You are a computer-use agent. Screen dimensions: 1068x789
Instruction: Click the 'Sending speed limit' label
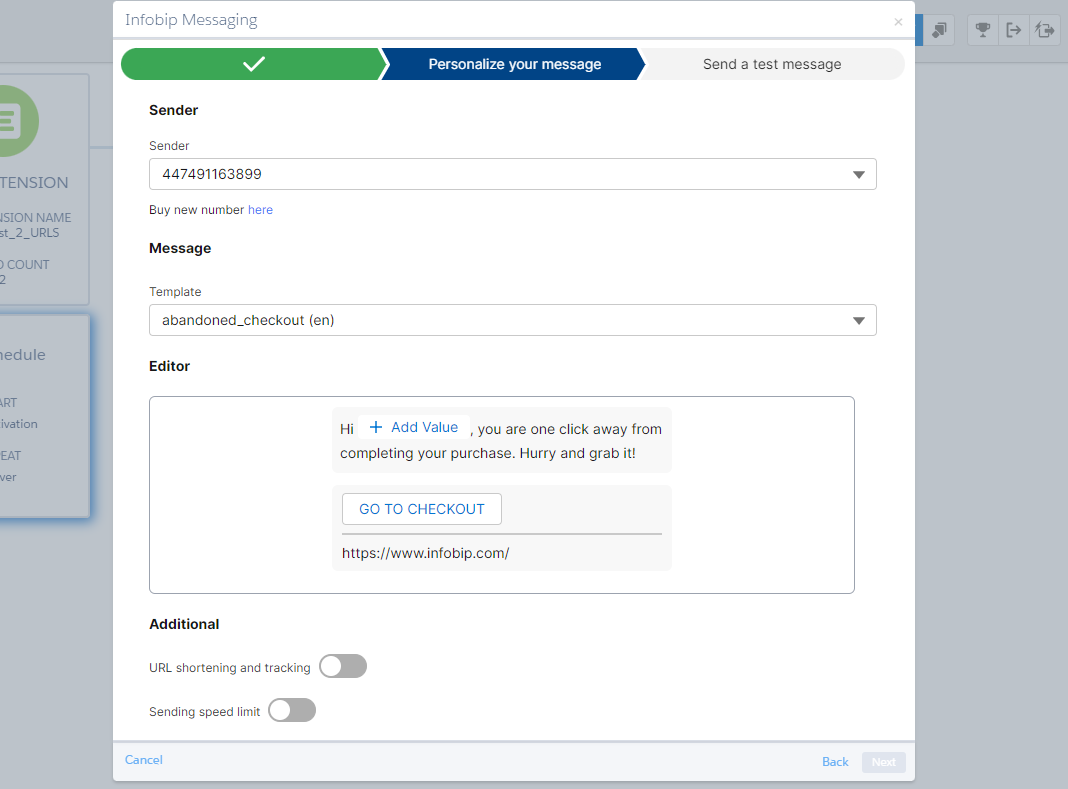[204, 712]
